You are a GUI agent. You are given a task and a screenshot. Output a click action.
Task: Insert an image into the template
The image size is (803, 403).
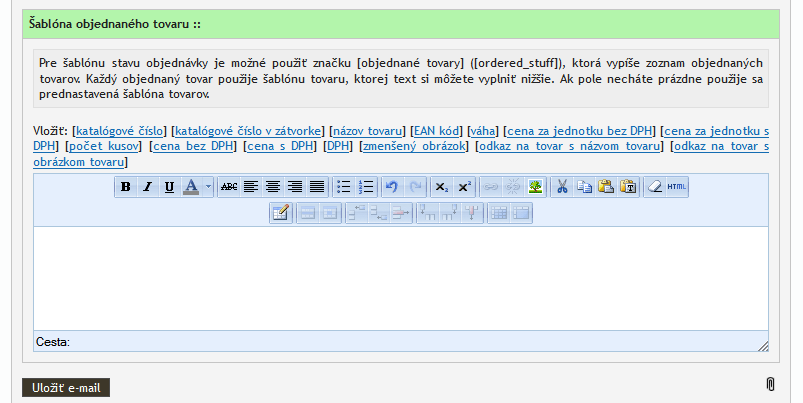pyautogui.click(x=535, y=186)
